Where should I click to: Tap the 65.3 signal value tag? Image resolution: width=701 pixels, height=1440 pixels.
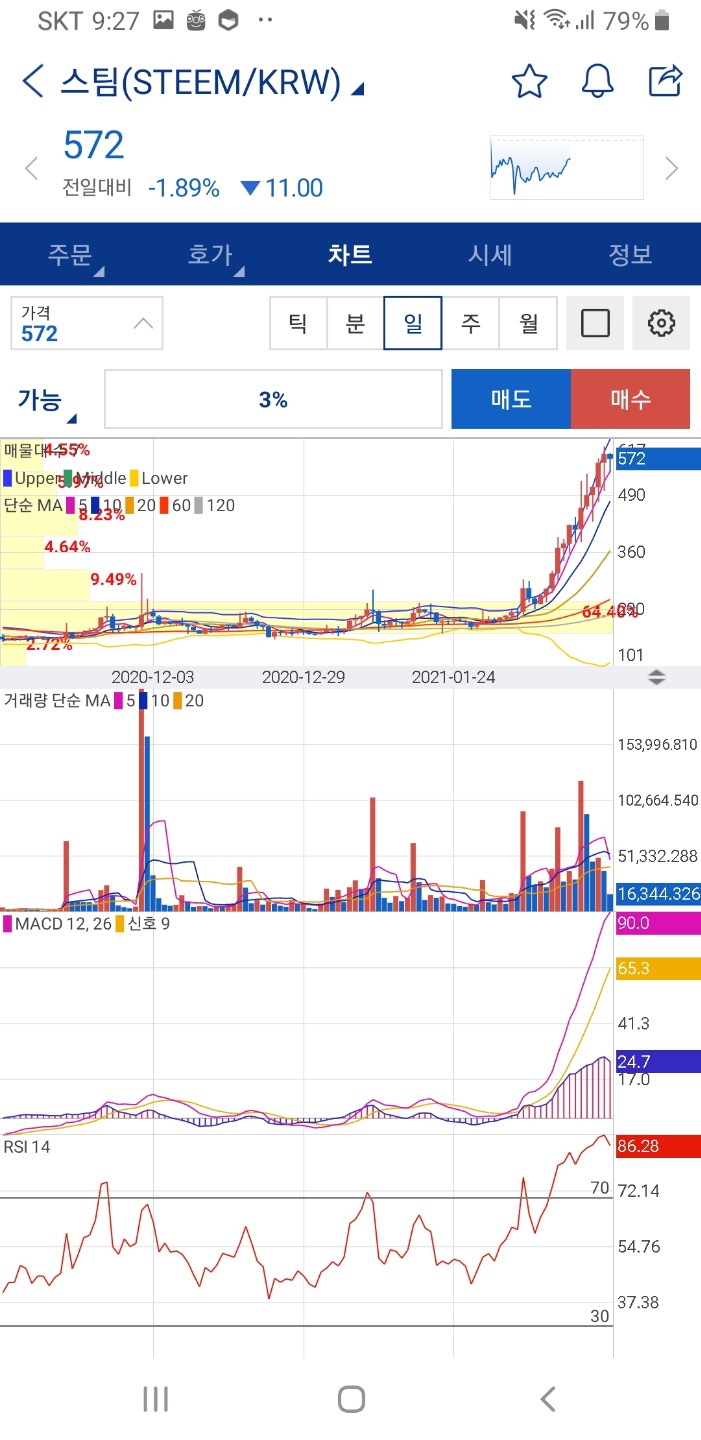coord(656,968)
